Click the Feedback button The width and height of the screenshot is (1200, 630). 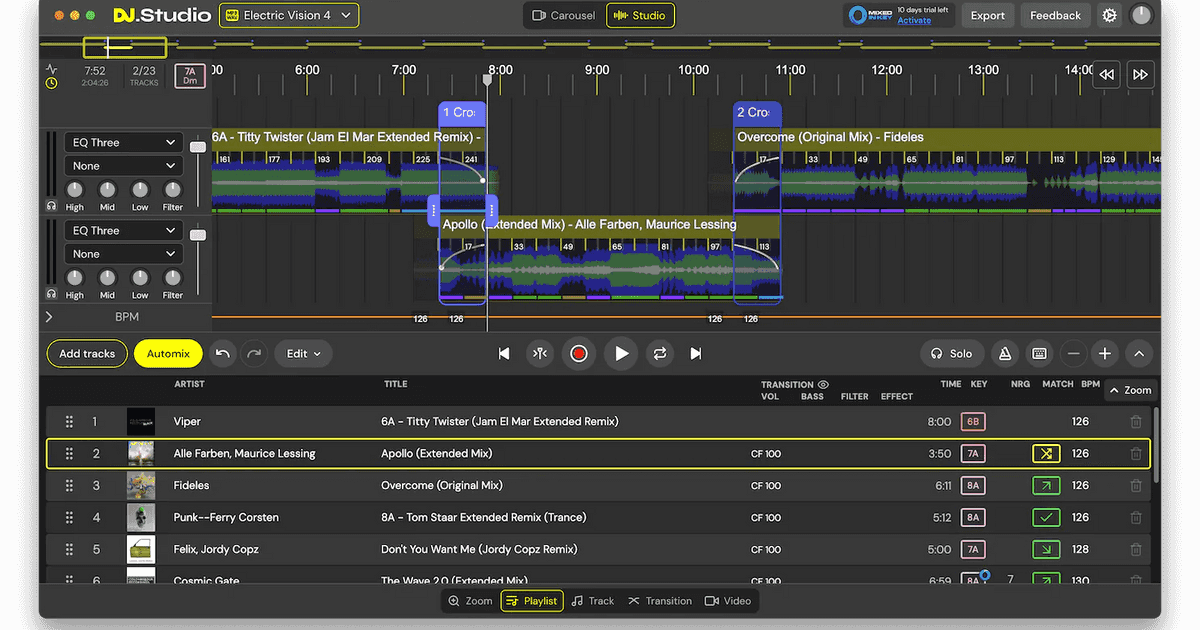coord(1055,15)
